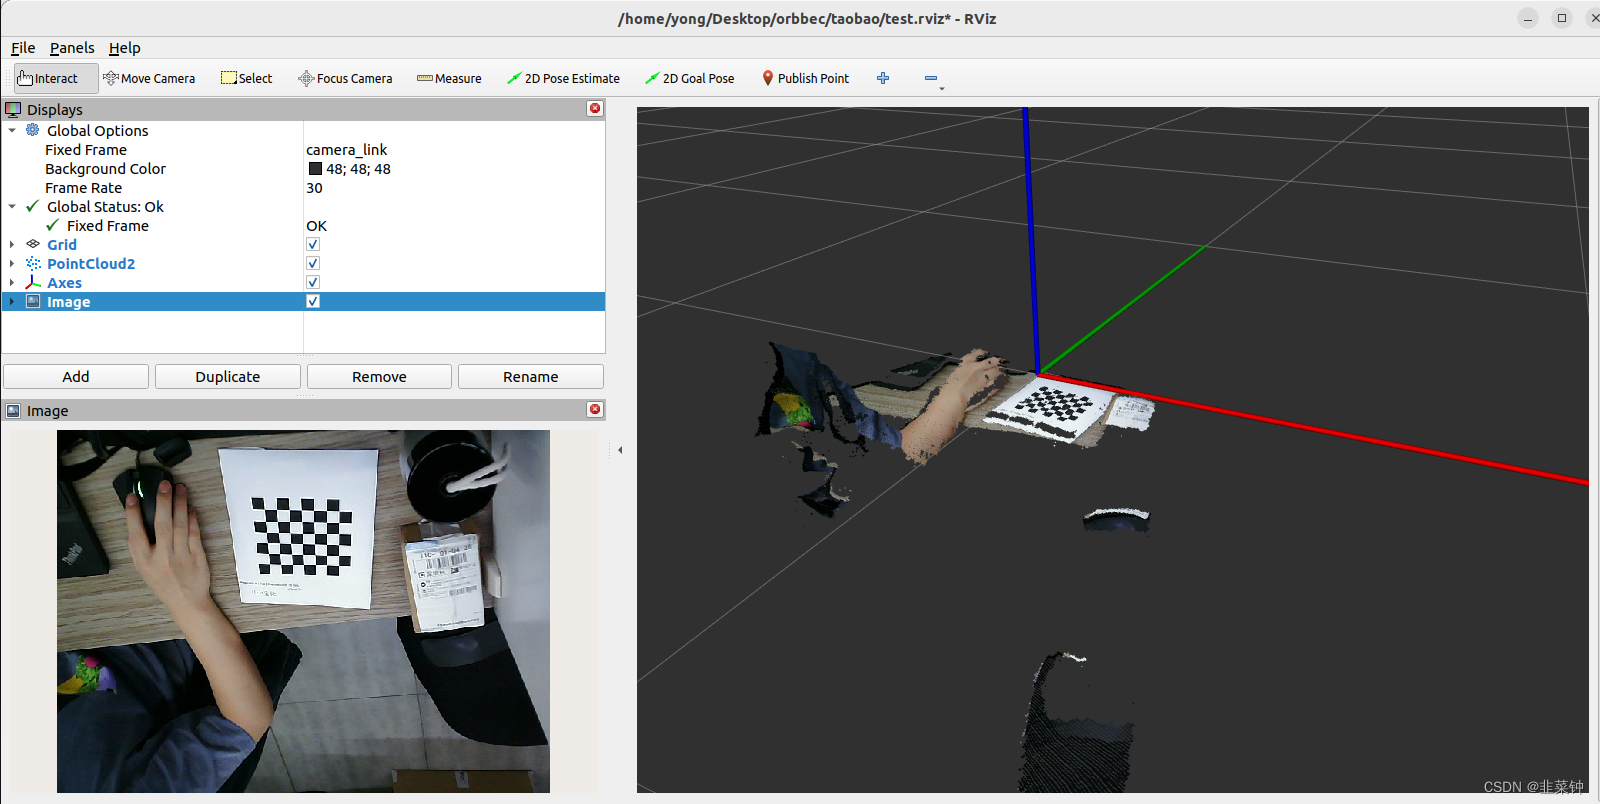Expand the Image display properties

coord(12,301)
